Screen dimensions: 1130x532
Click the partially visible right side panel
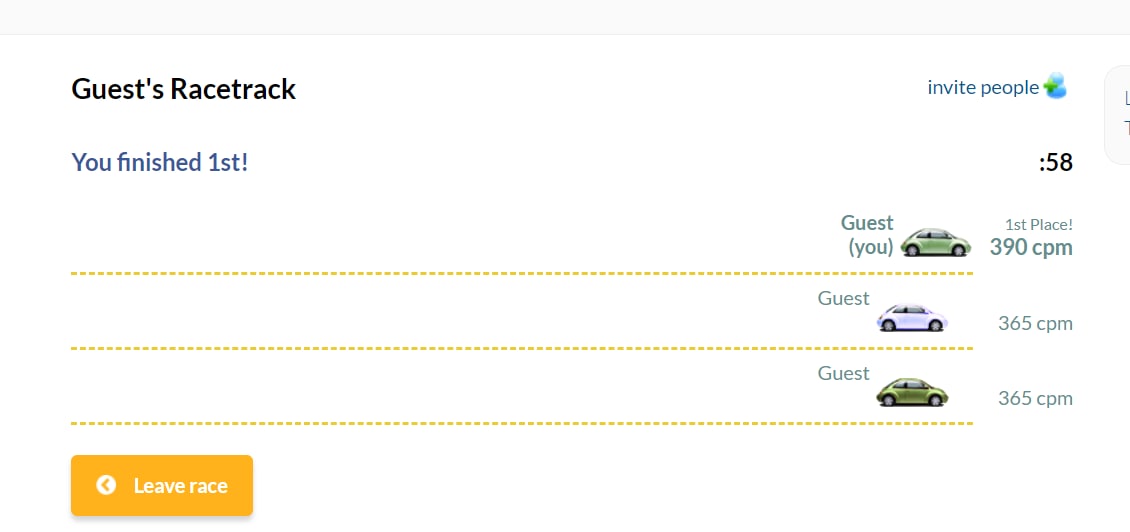[x=1118, y=115]
